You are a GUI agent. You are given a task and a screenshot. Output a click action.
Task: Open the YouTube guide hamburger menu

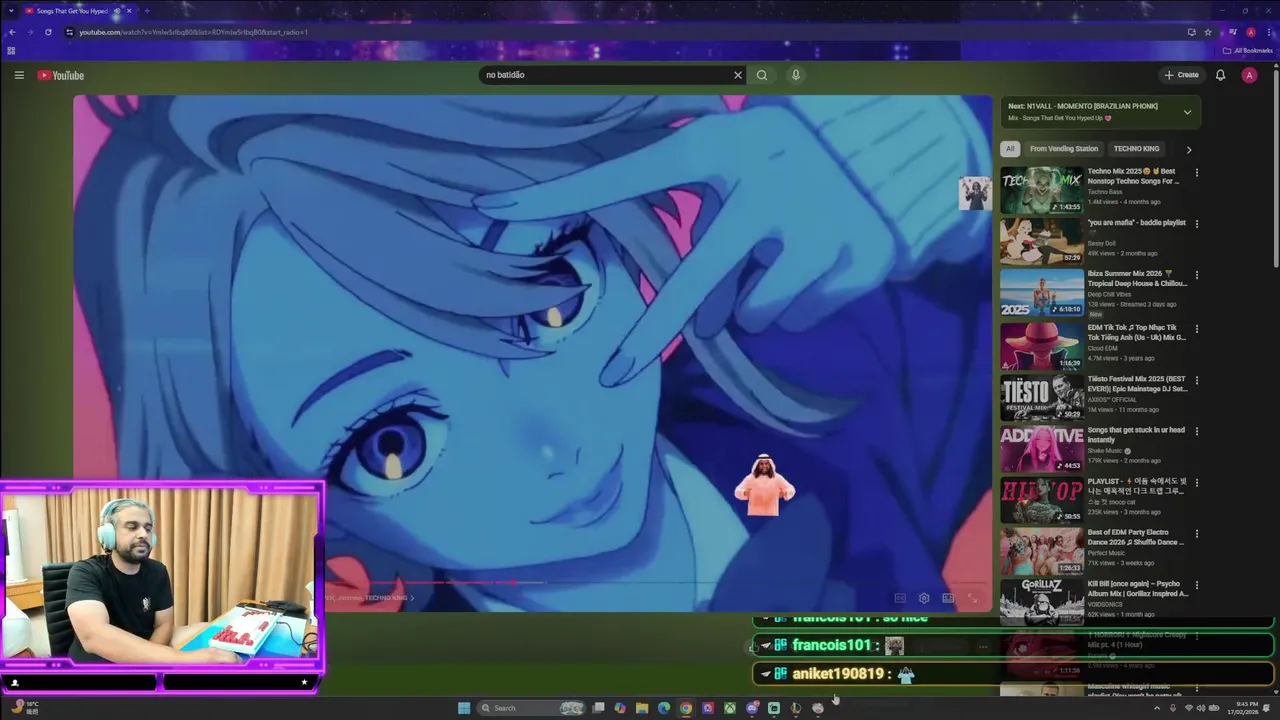(x=19, y=75)
